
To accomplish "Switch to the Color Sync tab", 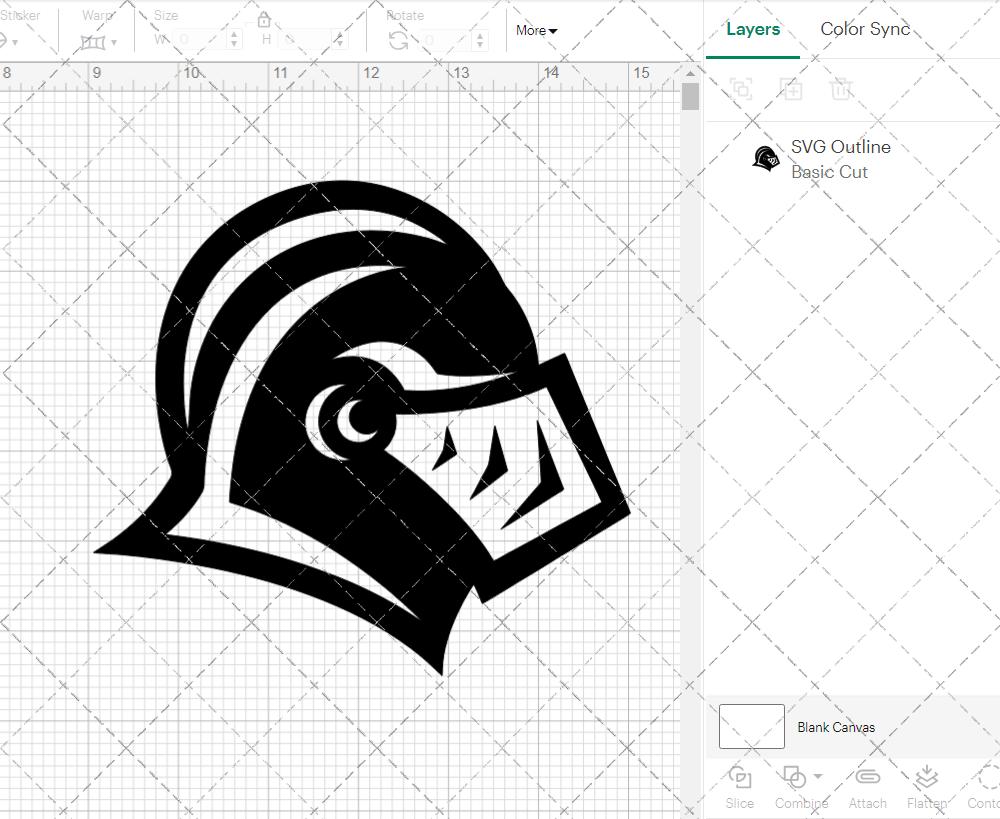I will pos(865,29).
